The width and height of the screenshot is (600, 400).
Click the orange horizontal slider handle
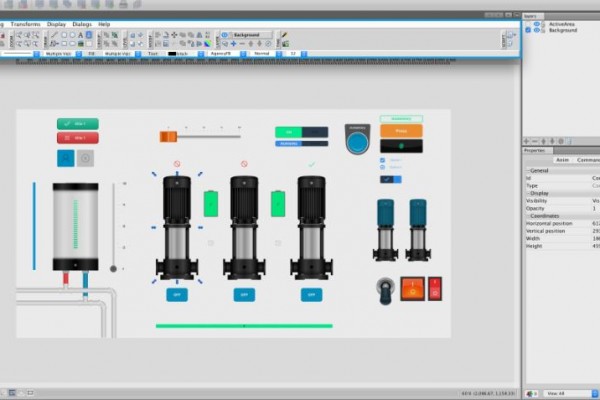point(168,135)
